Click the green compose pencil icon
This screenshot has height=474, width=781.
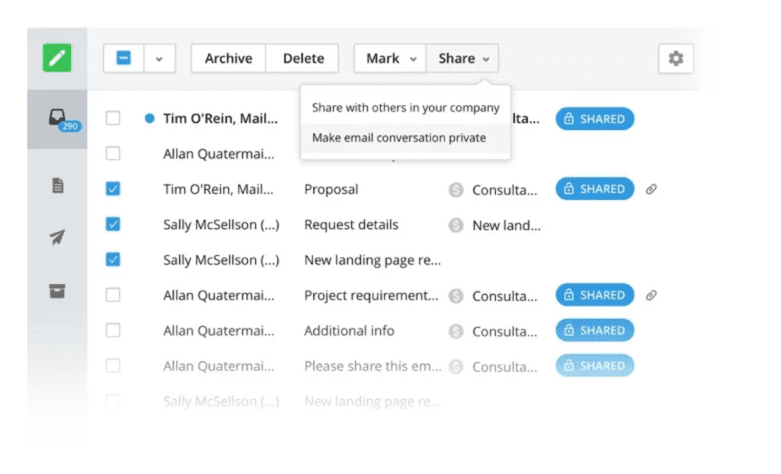(x=57, y=58)
